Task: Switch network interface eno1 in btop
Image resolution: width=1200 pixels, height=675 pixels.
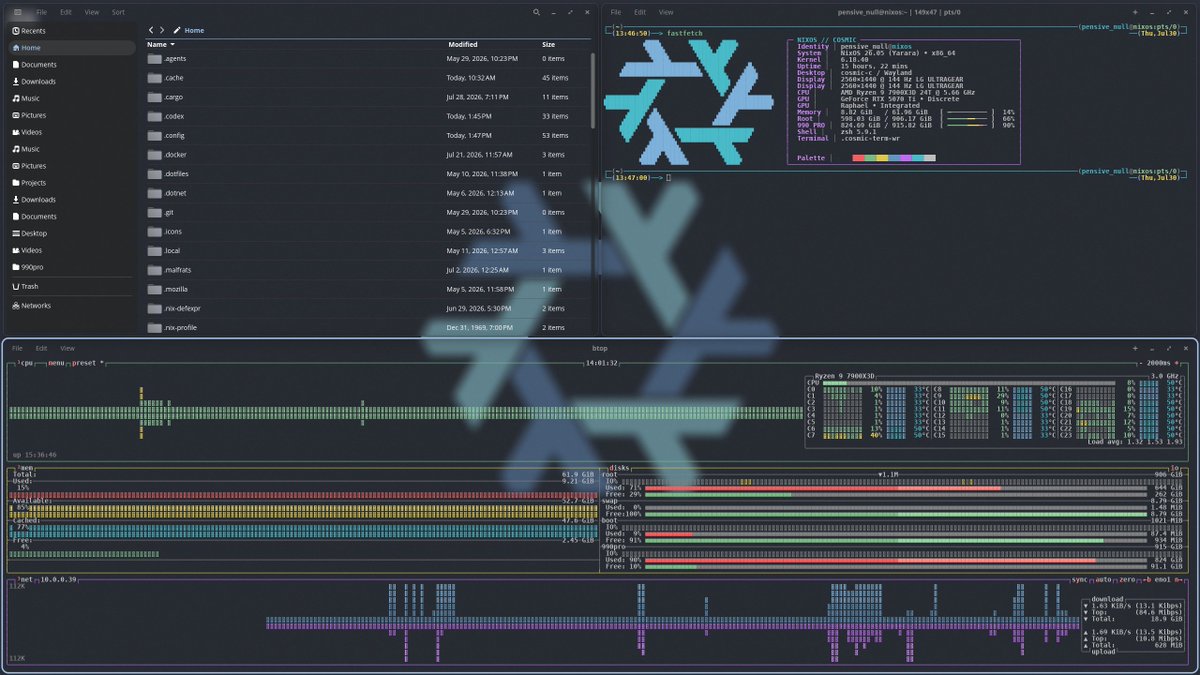Action: pyautogui.click(x=1161, y=579)
